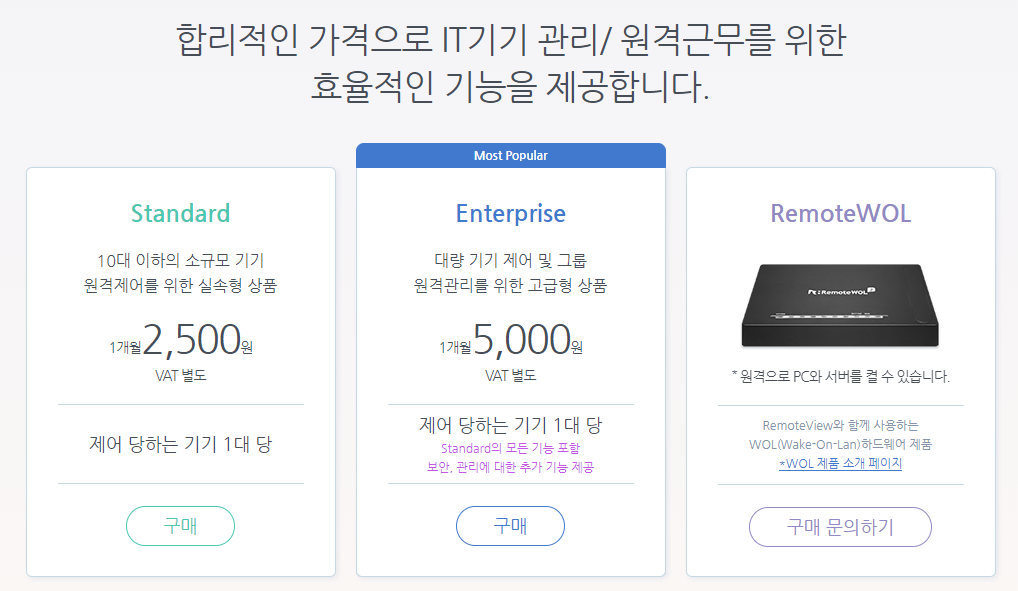This screenshot has width=1018, height=591.
Task: Click the Enterprise description about 대량 기기 제어
Action: pos(510,273)
